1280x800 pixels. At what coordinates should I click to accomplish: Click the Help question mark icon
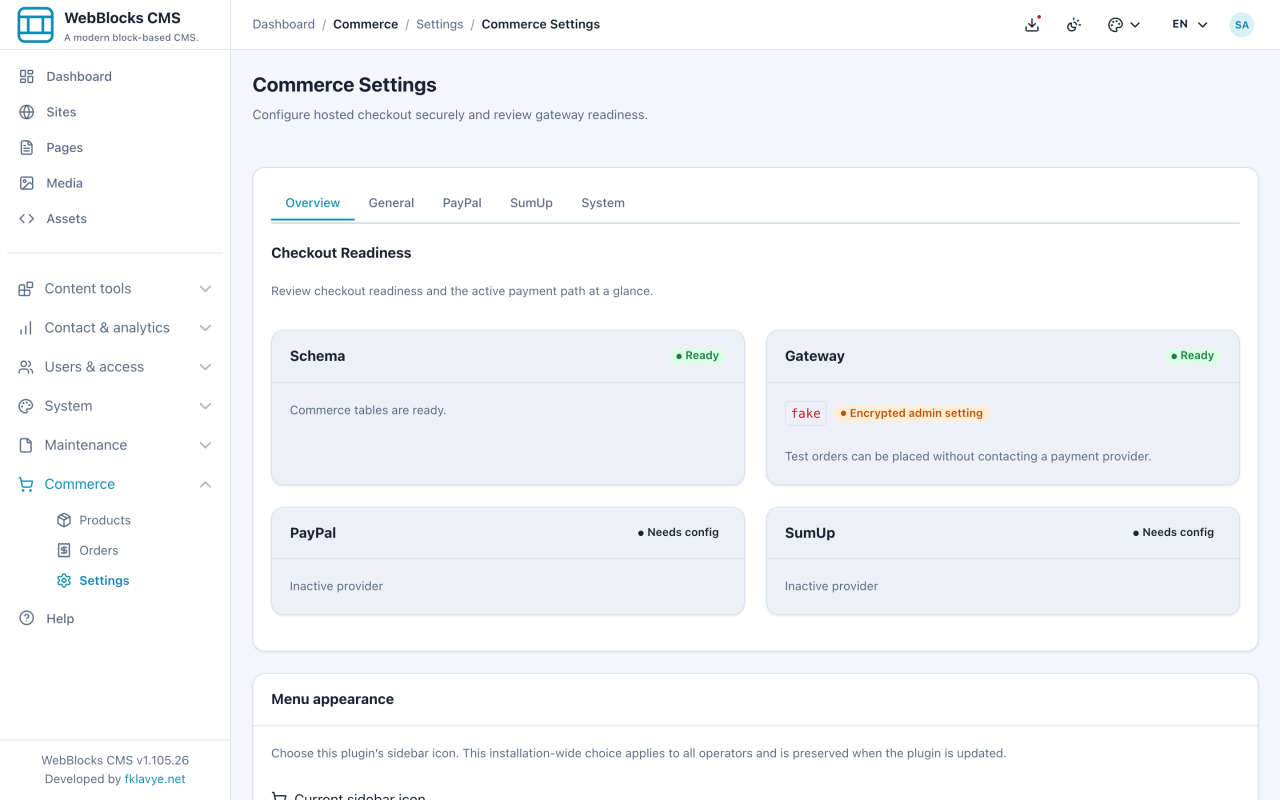pyautogui.click(x=27, y=618)
